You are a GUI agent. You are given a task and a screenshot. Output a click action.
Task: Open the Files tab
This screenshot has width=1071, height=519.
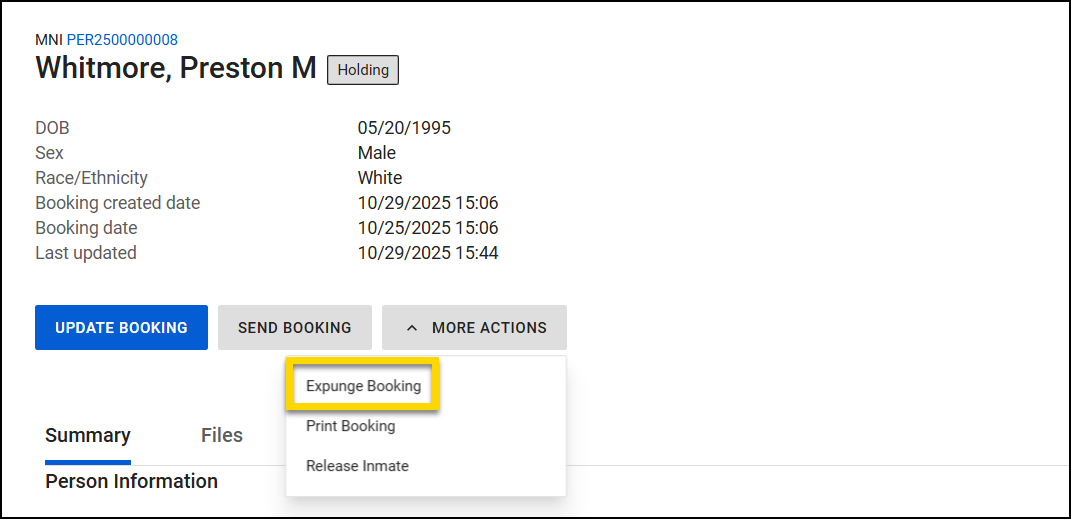point(222,436)
